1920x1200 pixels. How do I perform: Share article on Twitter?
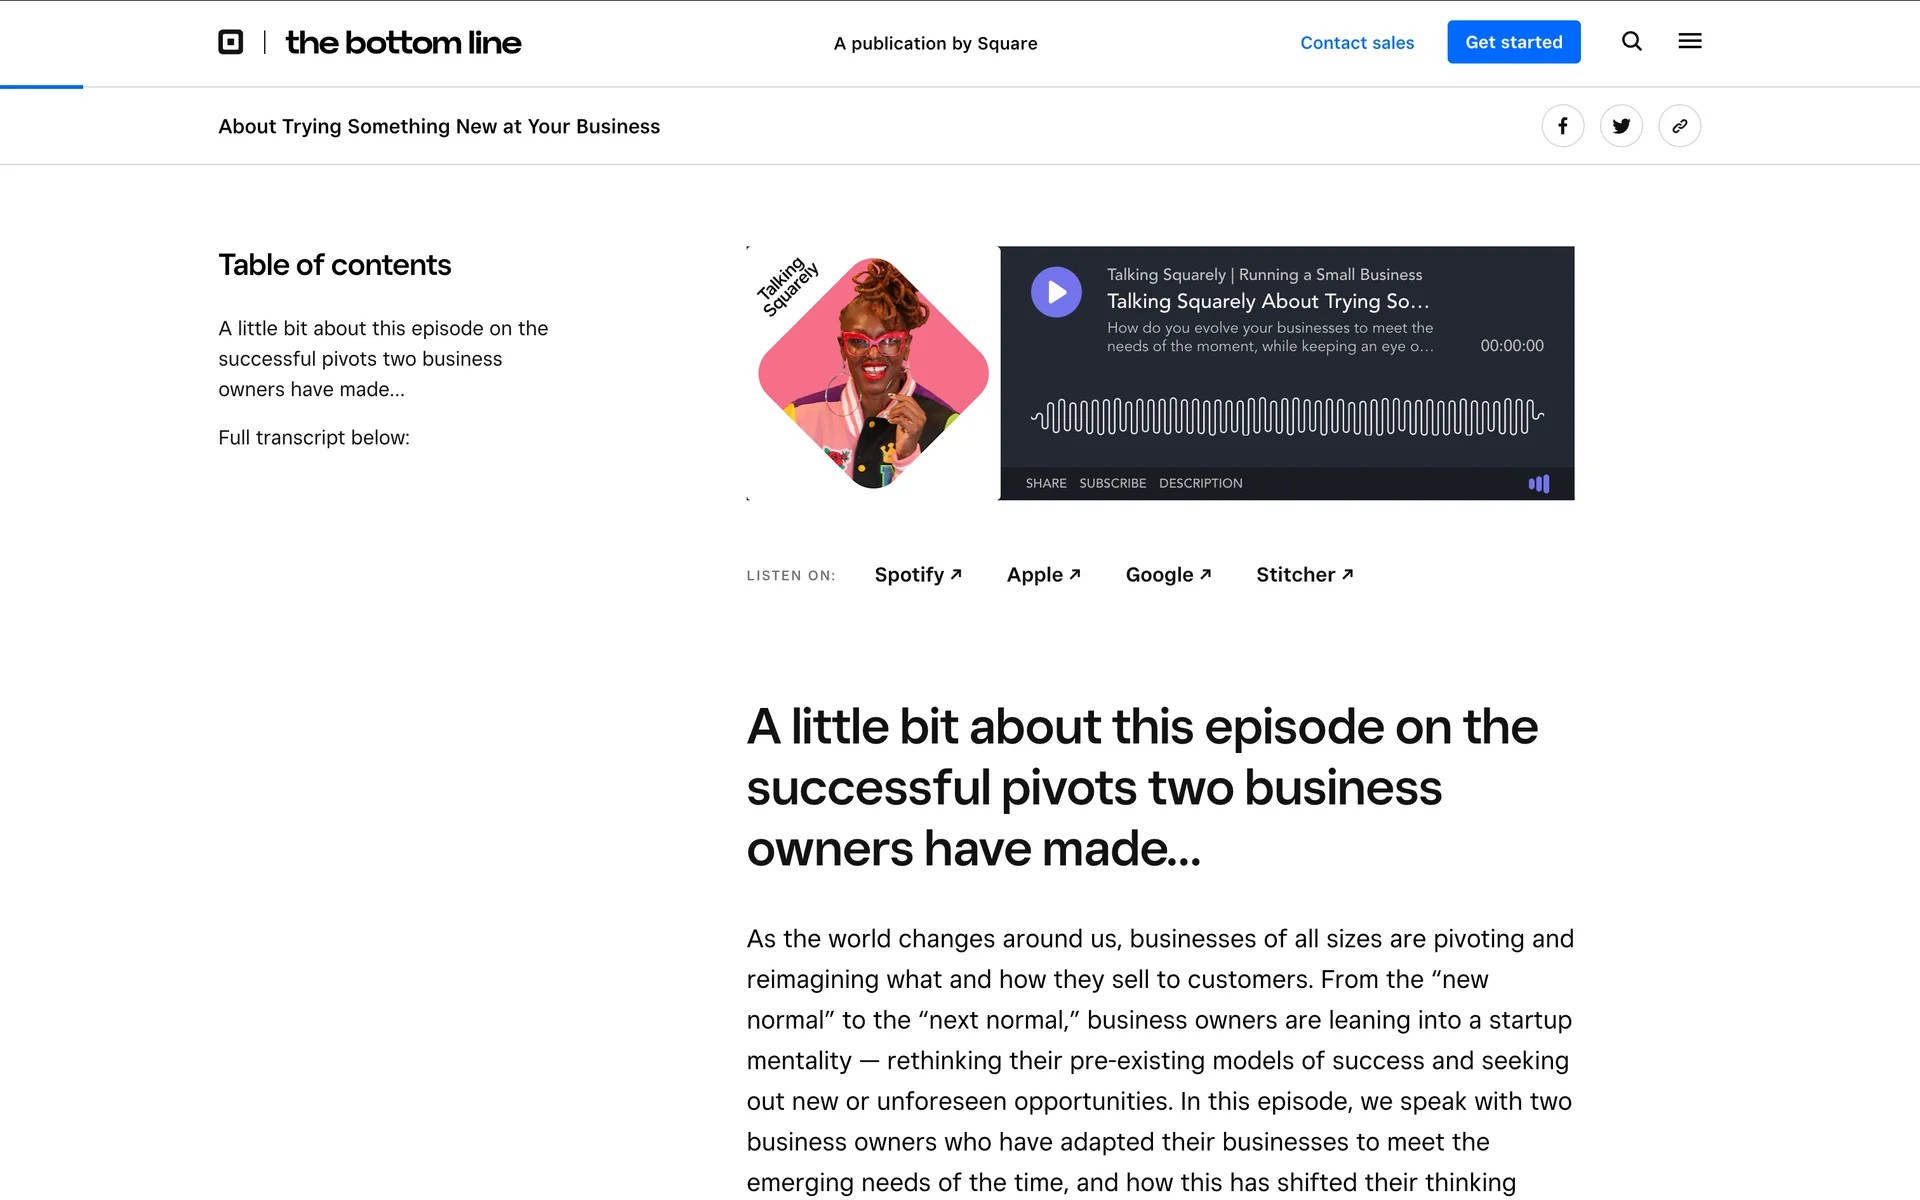point(1621,126)
